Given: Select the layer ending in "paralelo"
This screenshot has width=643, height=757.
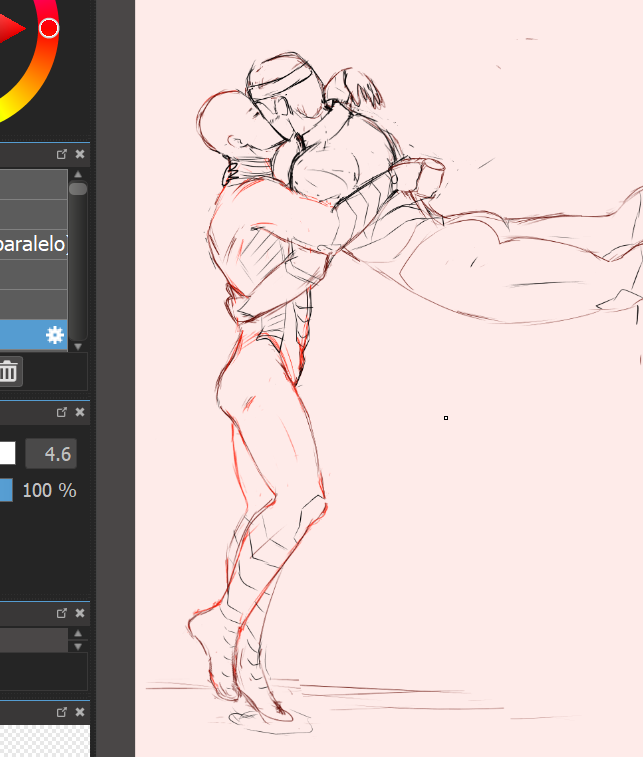Looking at the screenshot, I should pos(34,244).
